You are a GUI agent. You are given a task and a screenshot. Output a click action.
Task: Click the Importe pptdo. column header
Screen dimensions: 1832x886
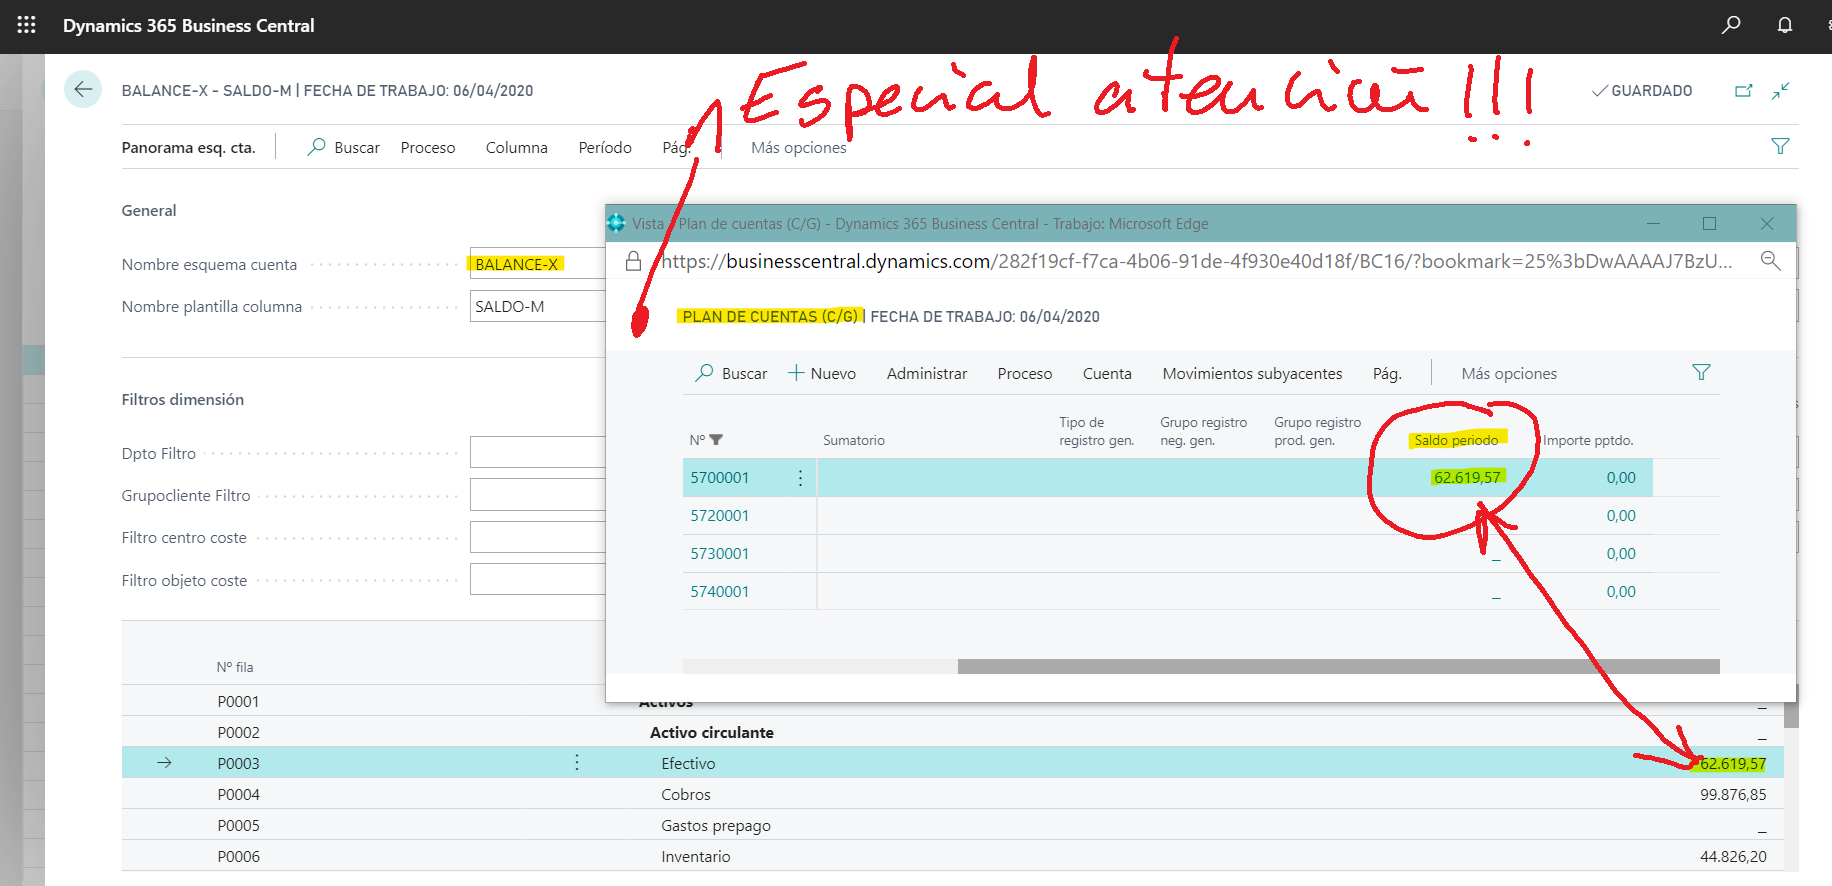tap(1588, 440)
